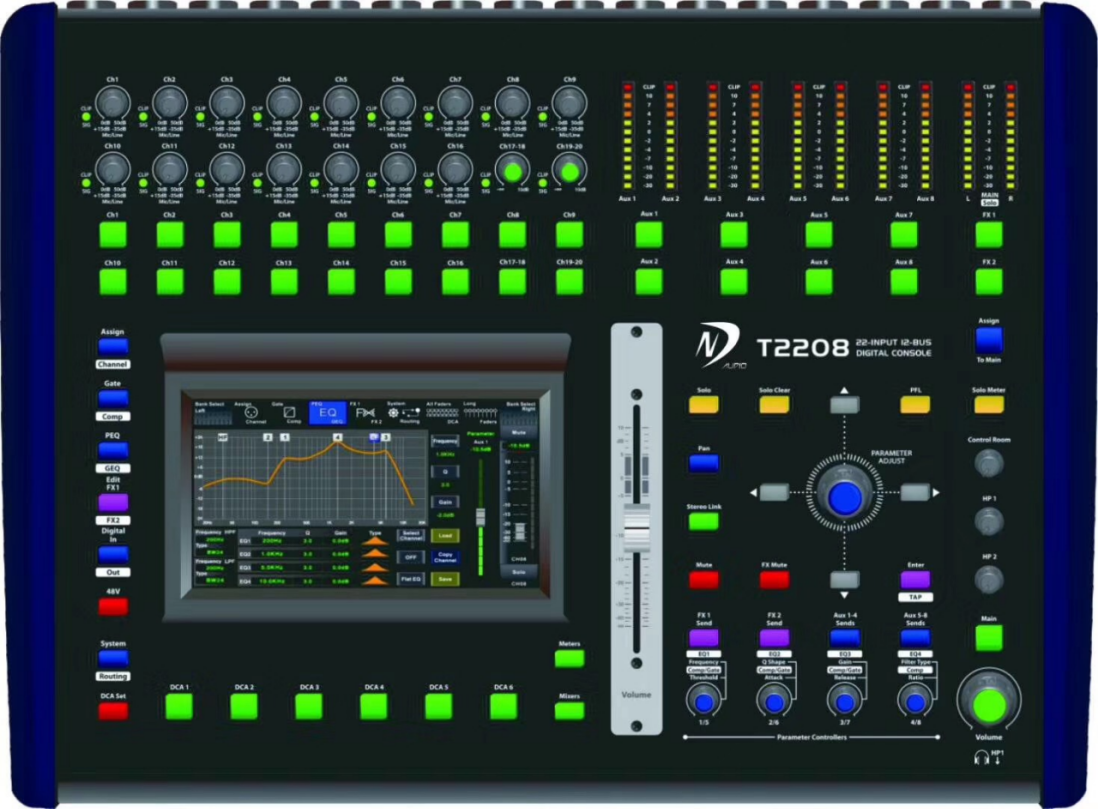Click the yellow Solo Clear button
The height and width of the screenshot is (809, 1099).
click(774, 404)
